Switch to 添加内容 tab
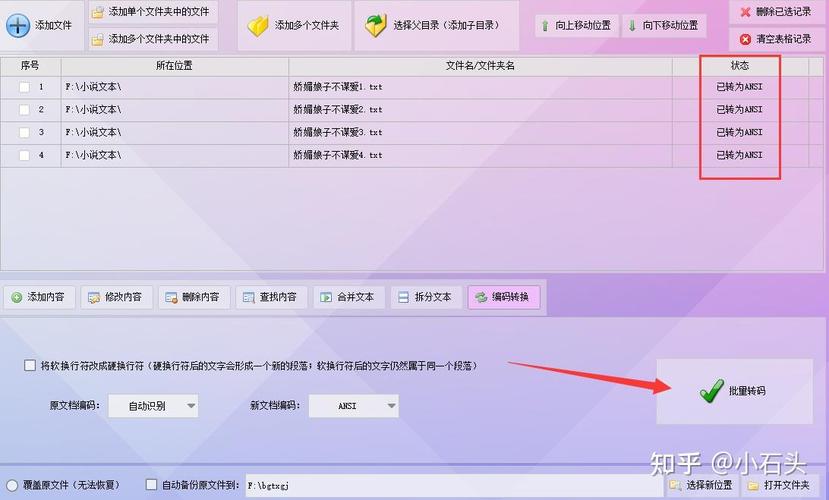Image resolution: width=829 pixels, height=500 pixels. 40,298
